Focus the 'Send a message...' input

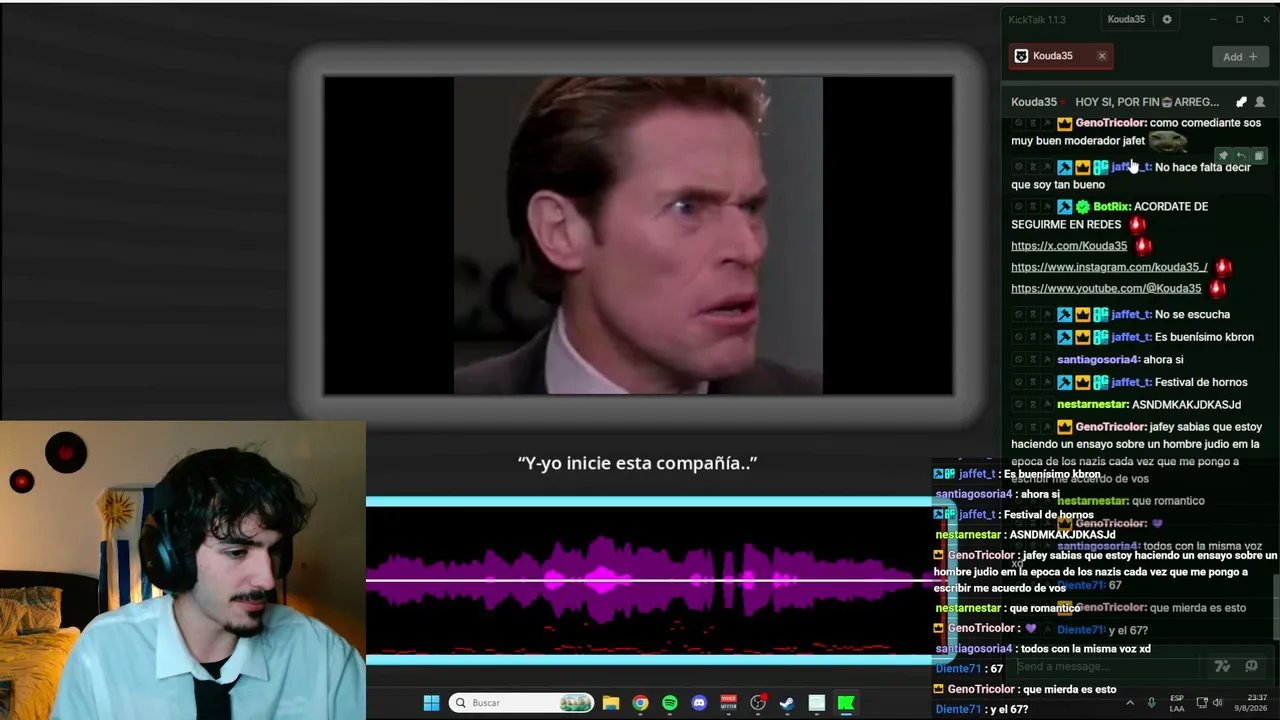tap(1108, 667)
